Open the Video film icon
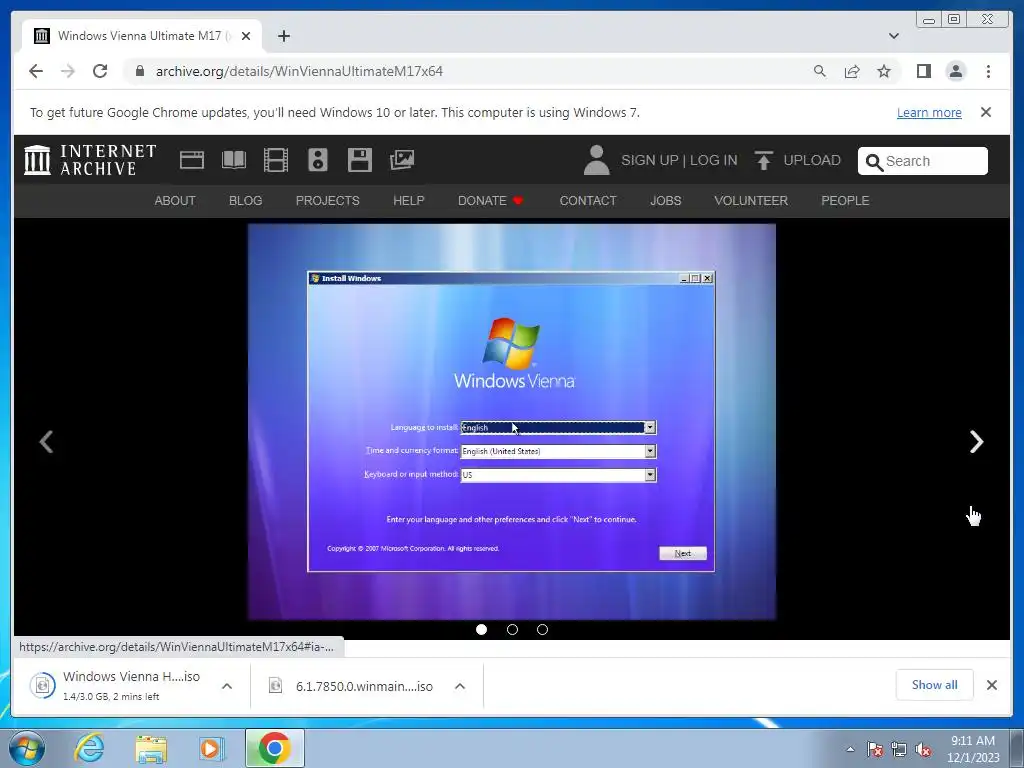 (x=276, y=160)
